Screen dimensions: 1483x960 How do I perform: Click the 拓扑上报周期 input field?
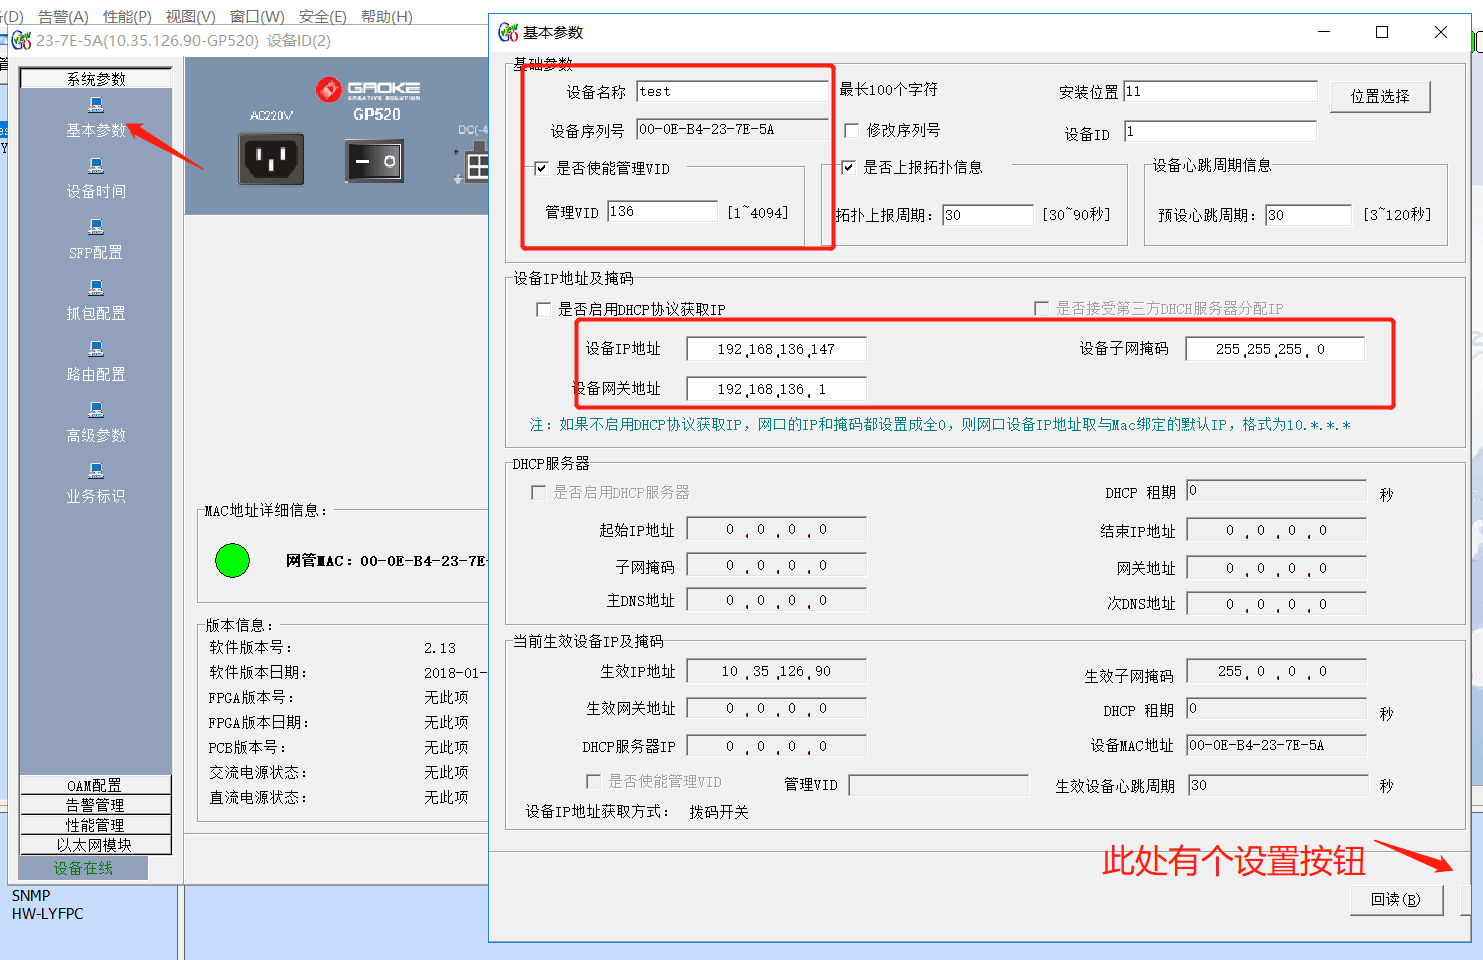pos(988,215)
